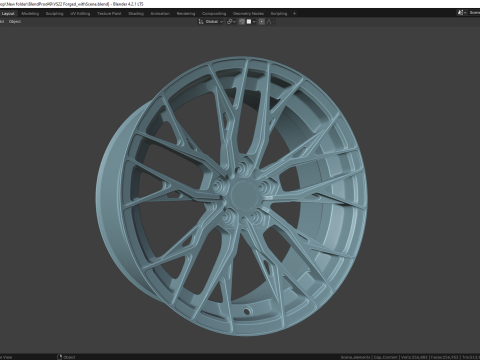
Task: Switch to the Rendering workspace tab
Action: click(186, 14)
